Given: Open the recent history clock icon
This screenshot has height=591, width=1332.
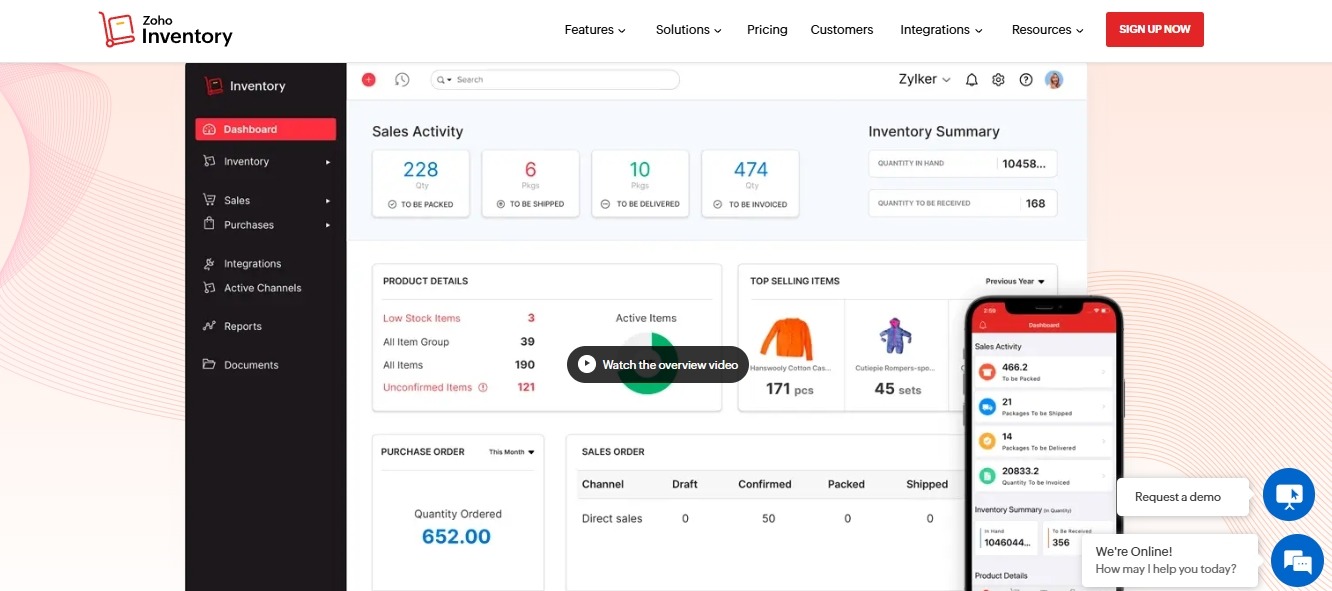Looking at the screenshot, I should (x=402, y=79).
